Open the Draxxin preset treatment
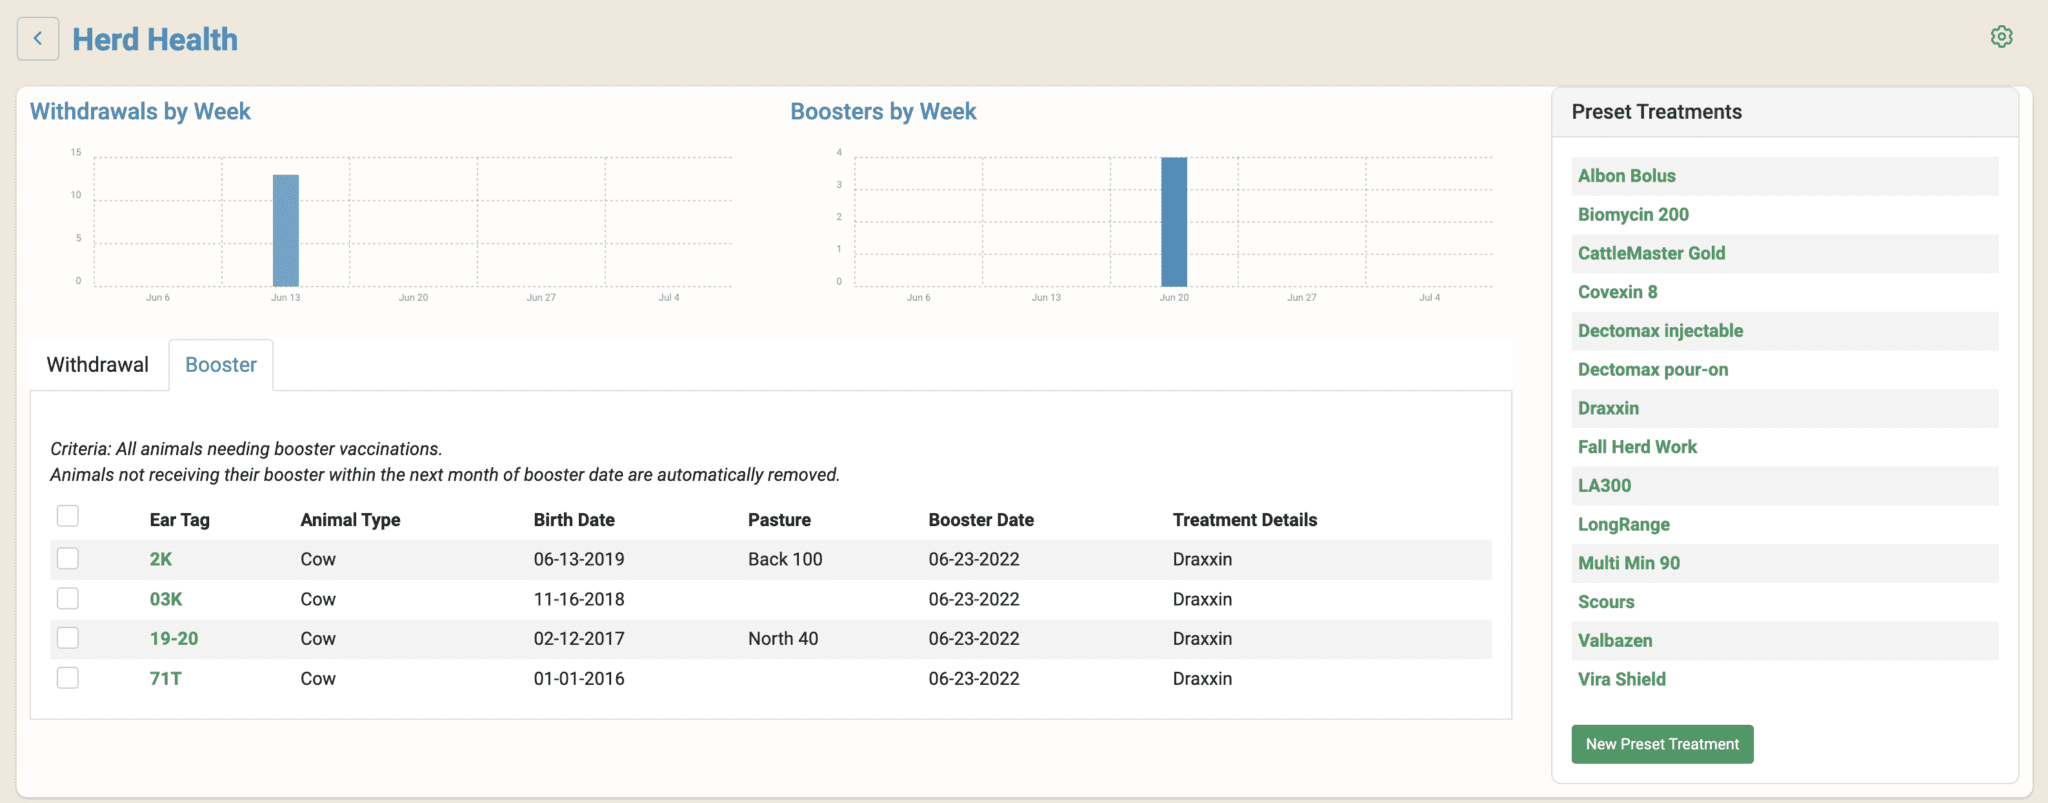Viewport: 2048px width, 803px height. coord(1608,408)
